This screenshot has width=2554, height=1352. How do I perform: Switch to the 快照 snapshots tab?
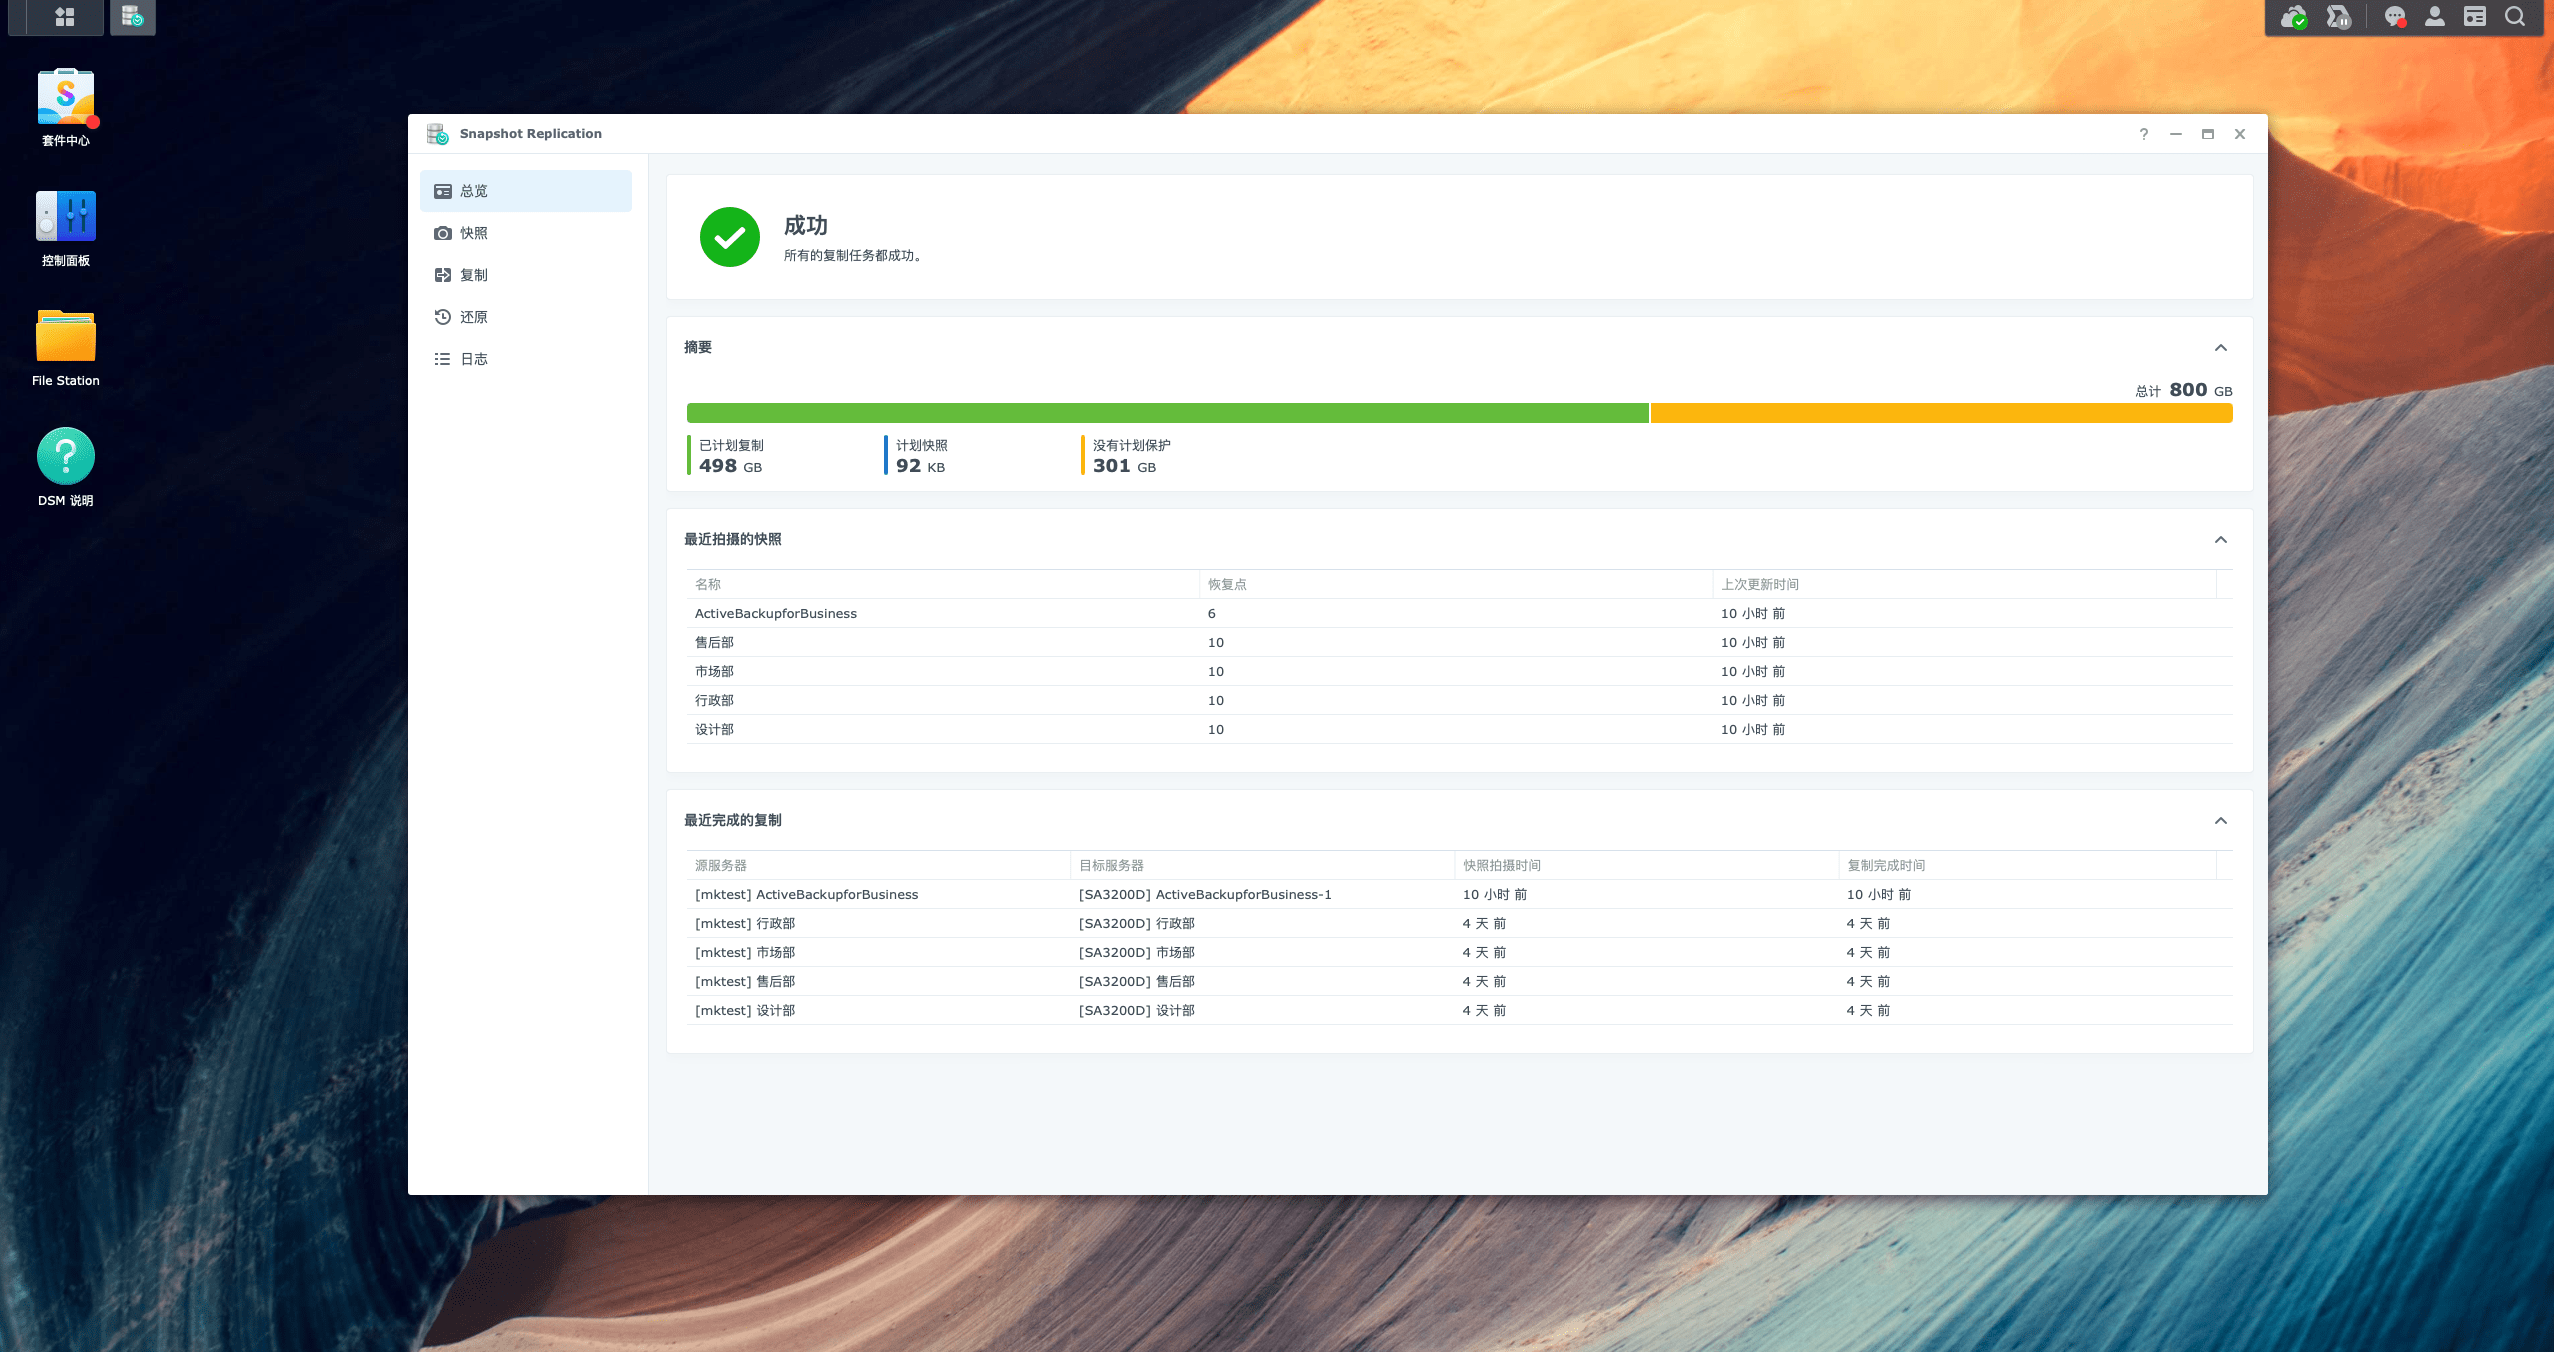click(x=474, y=233)
